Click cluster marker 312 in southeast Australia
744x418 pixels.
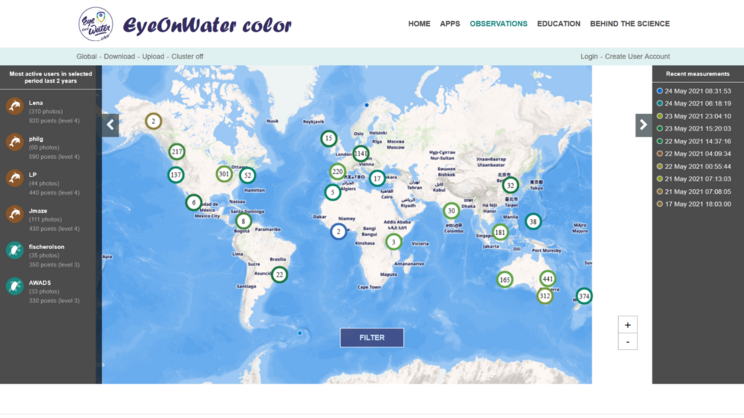[x=545, y=296]
